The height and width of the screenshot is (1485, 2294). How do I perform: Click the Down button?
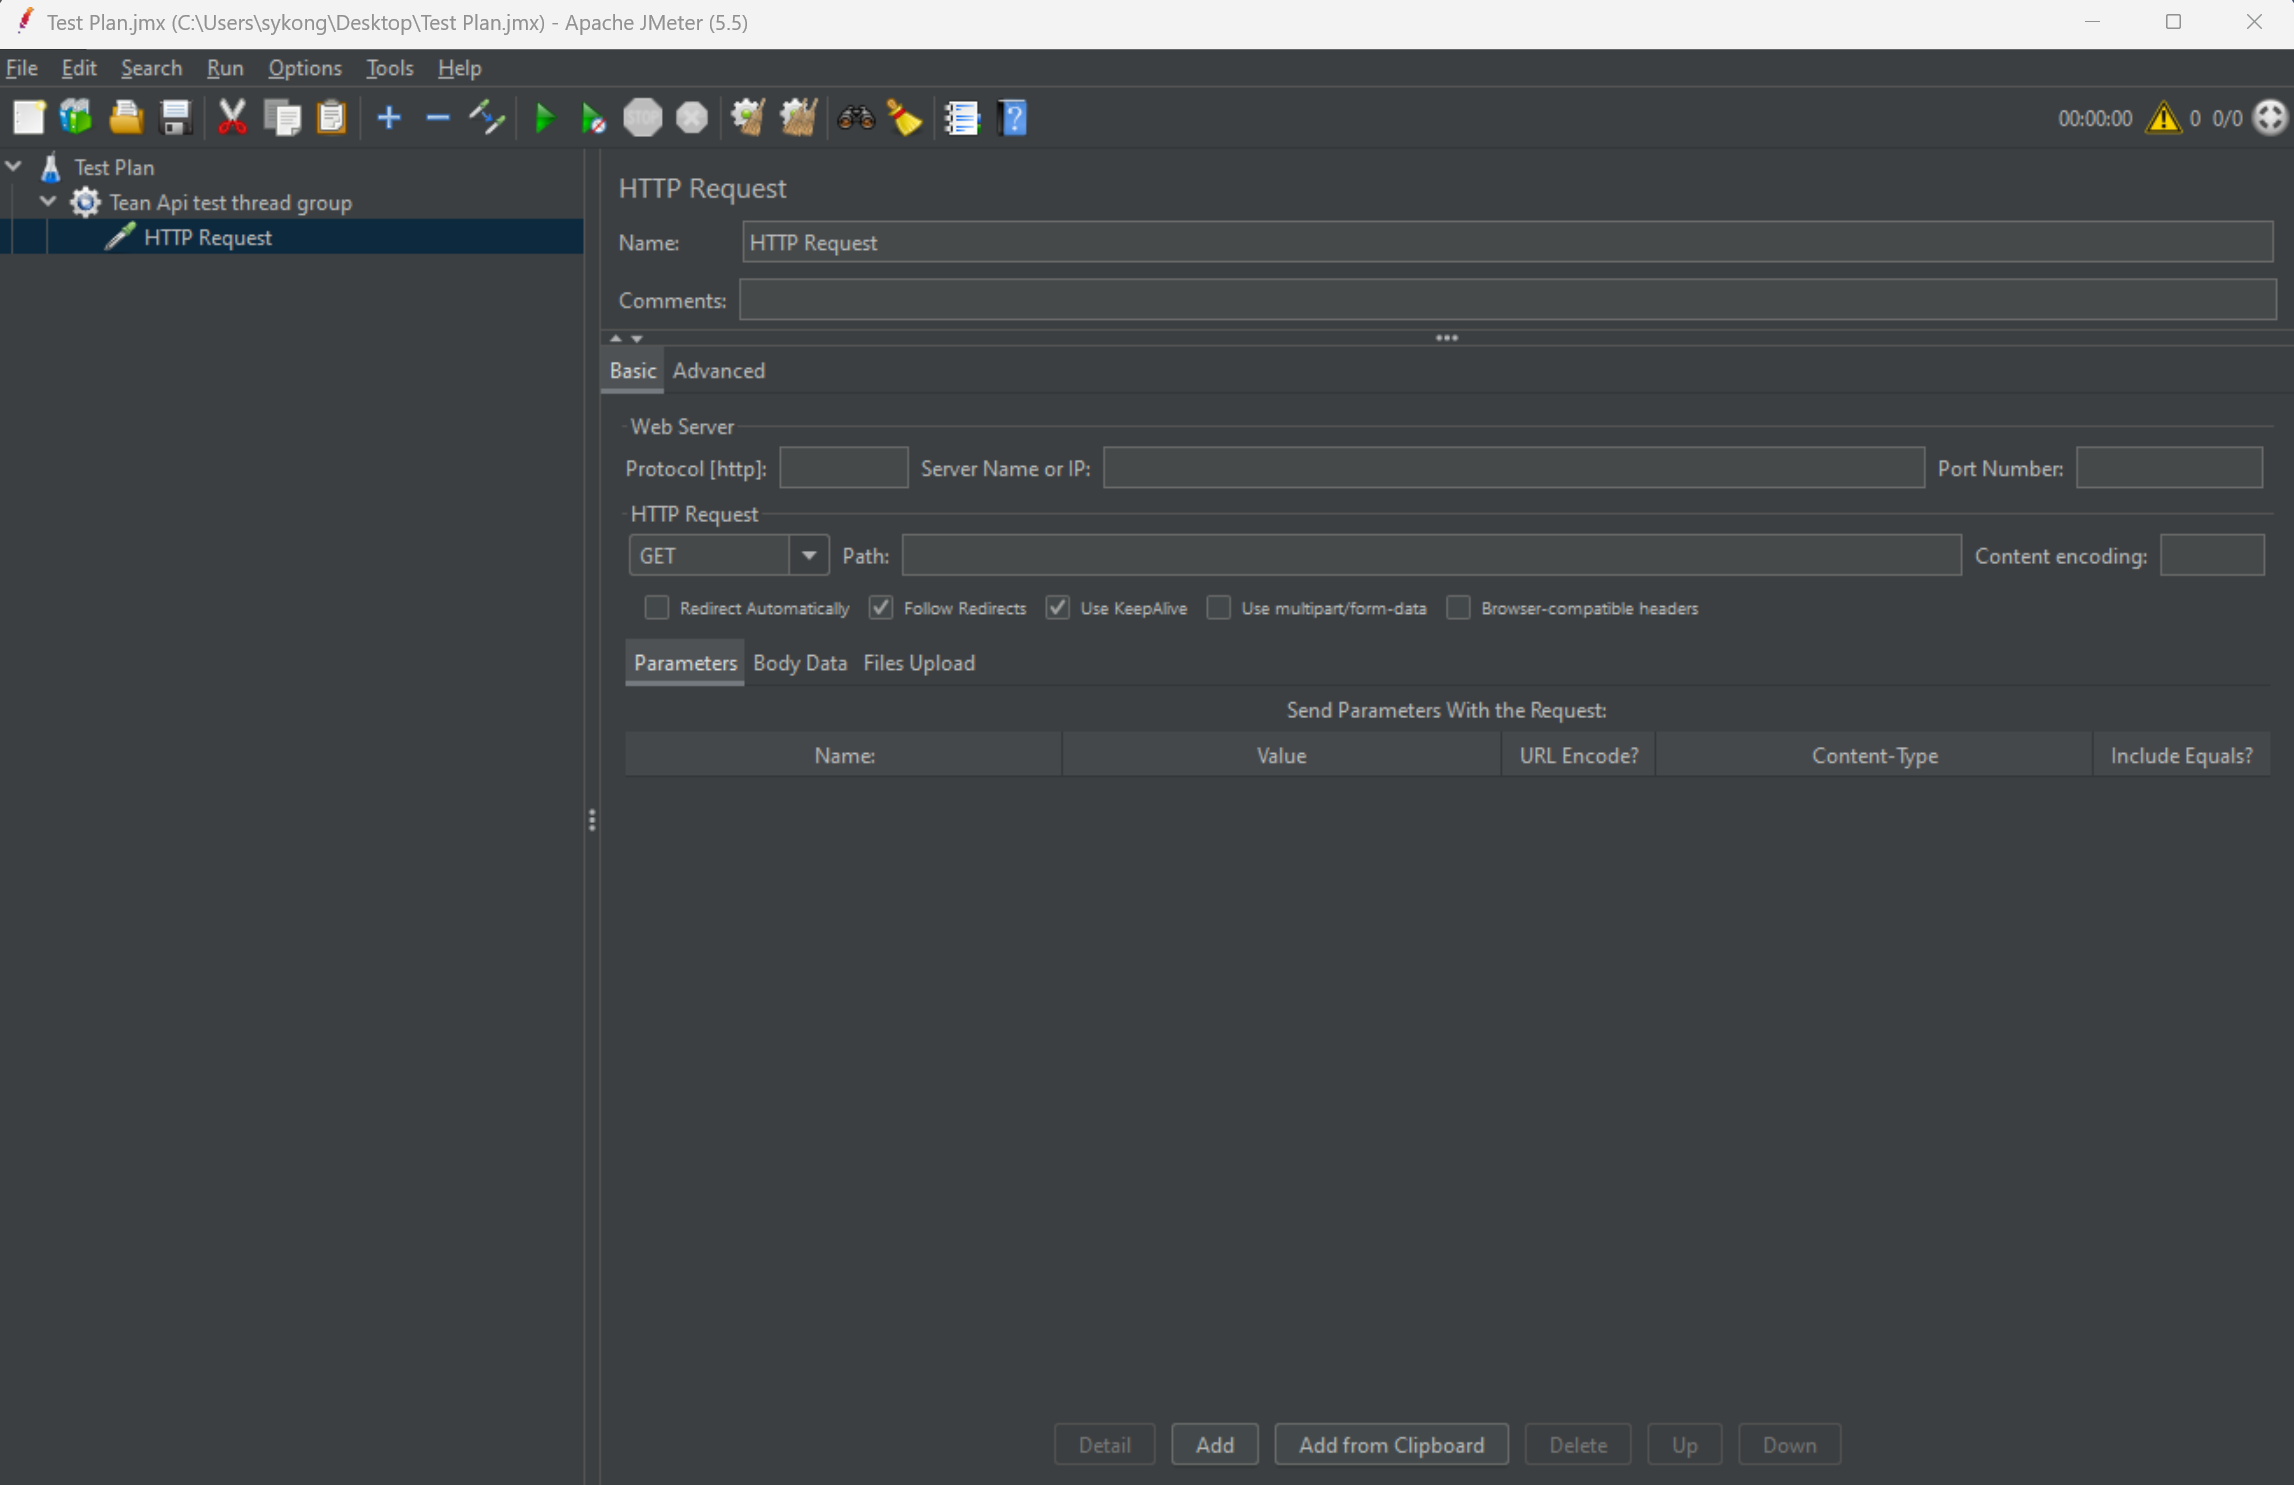[x=1789, y=1444]
